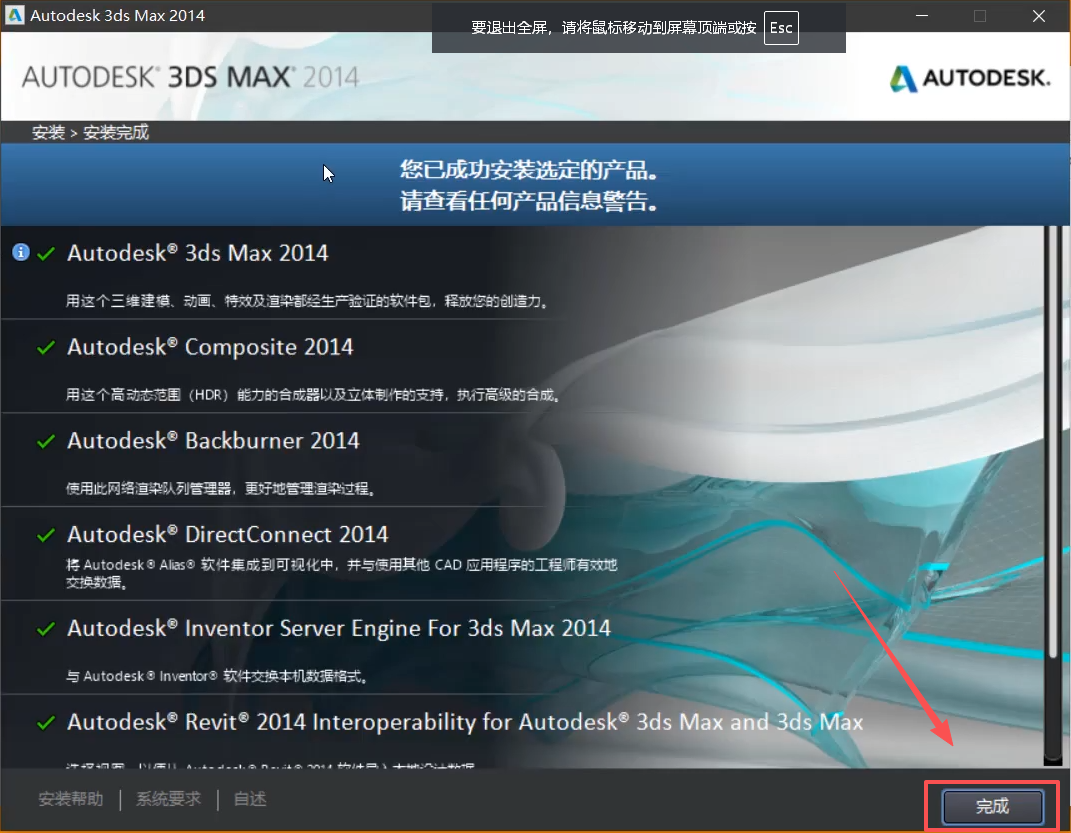This screenshot has width=1071, height=833.
Task: Open the 安装帮助 link
Action: tap(70, 800)
